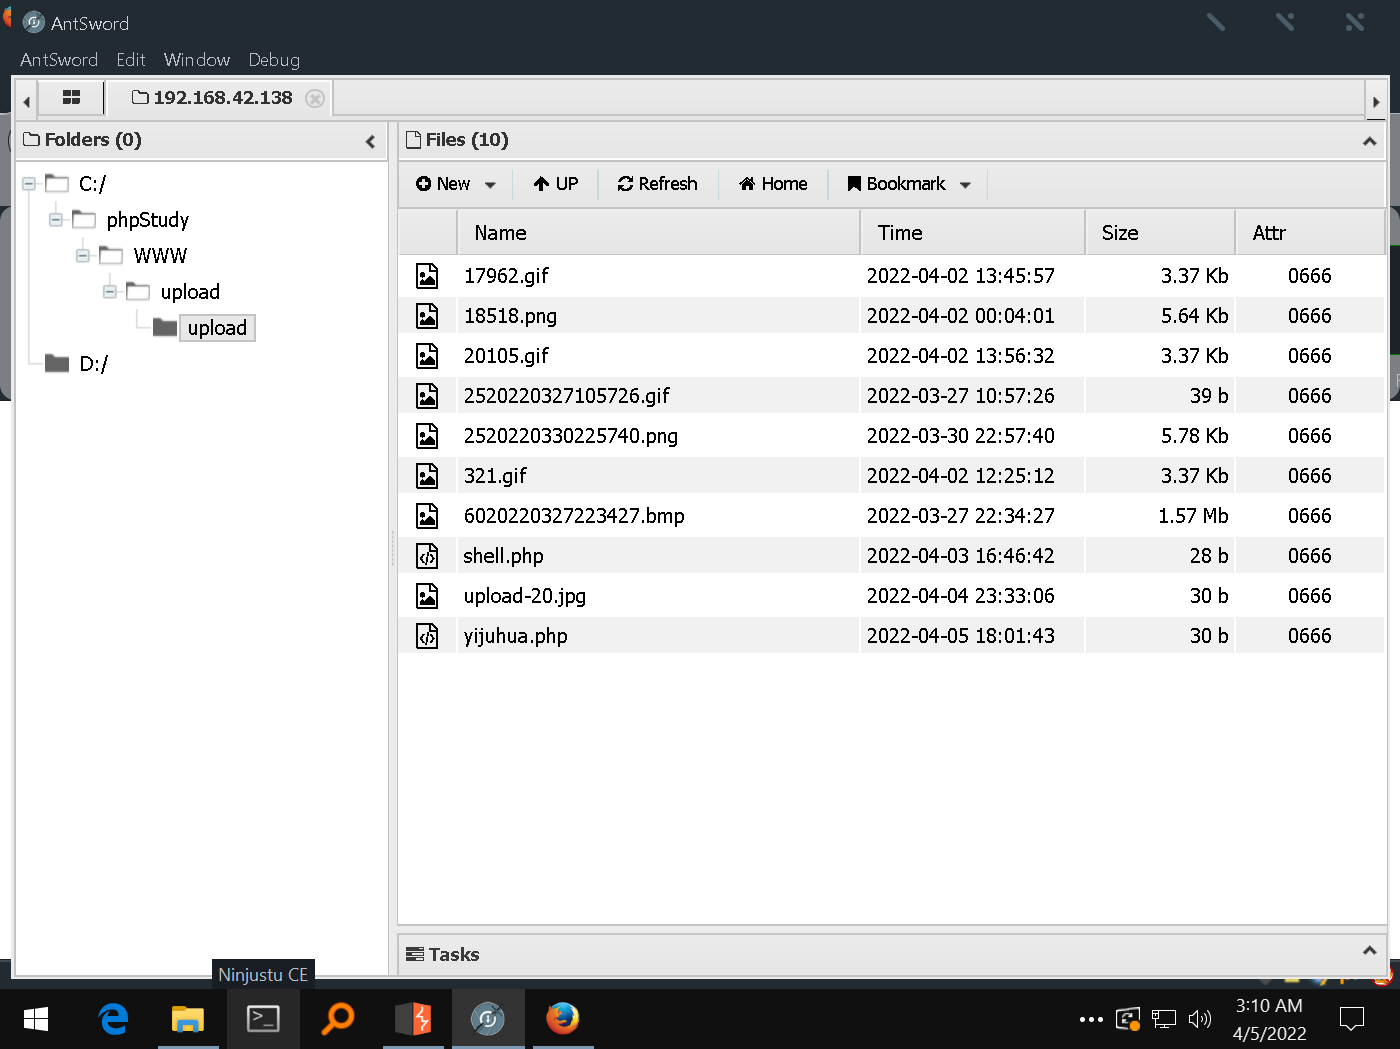Click the D:/ drive folder icon

[x=57, y=363]
